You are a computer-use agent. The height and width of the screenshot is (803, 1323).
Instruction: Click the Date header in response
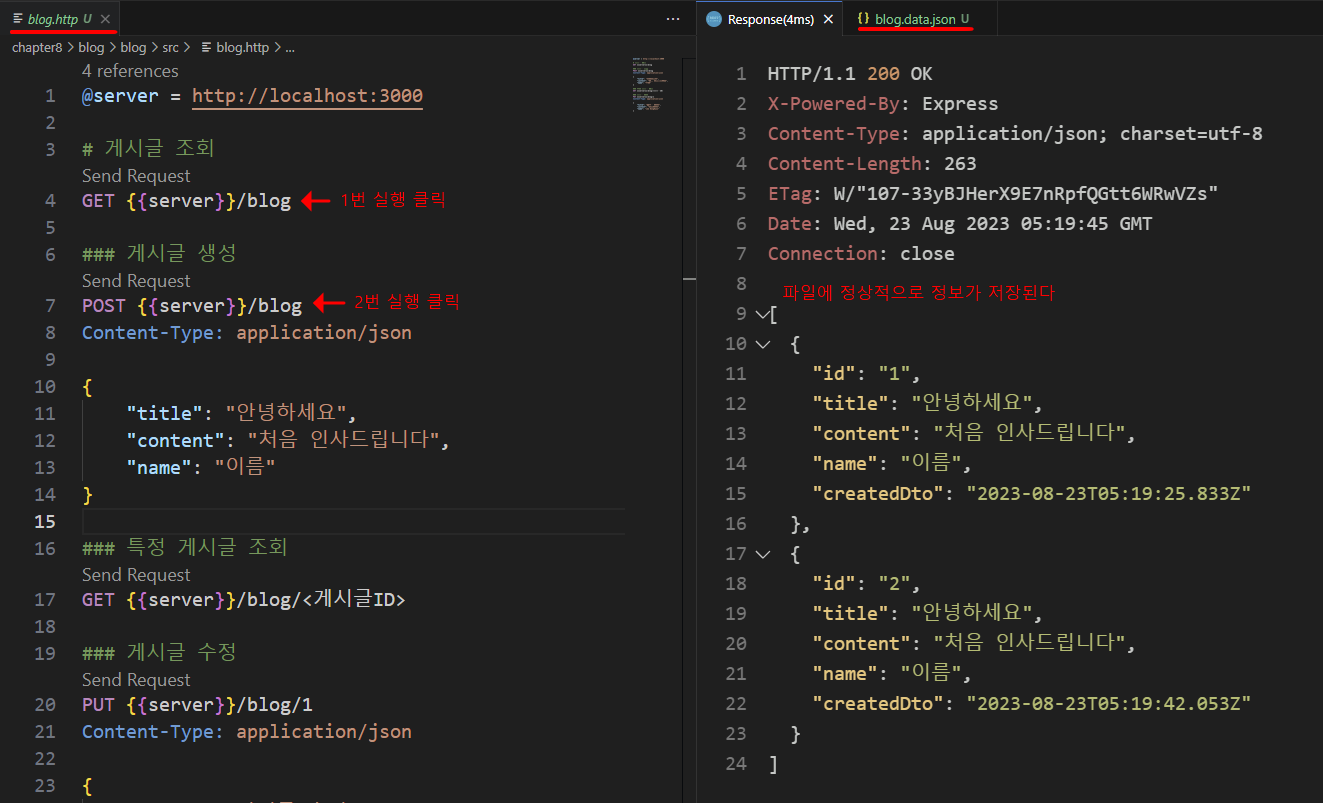click(x=960, y=224)
